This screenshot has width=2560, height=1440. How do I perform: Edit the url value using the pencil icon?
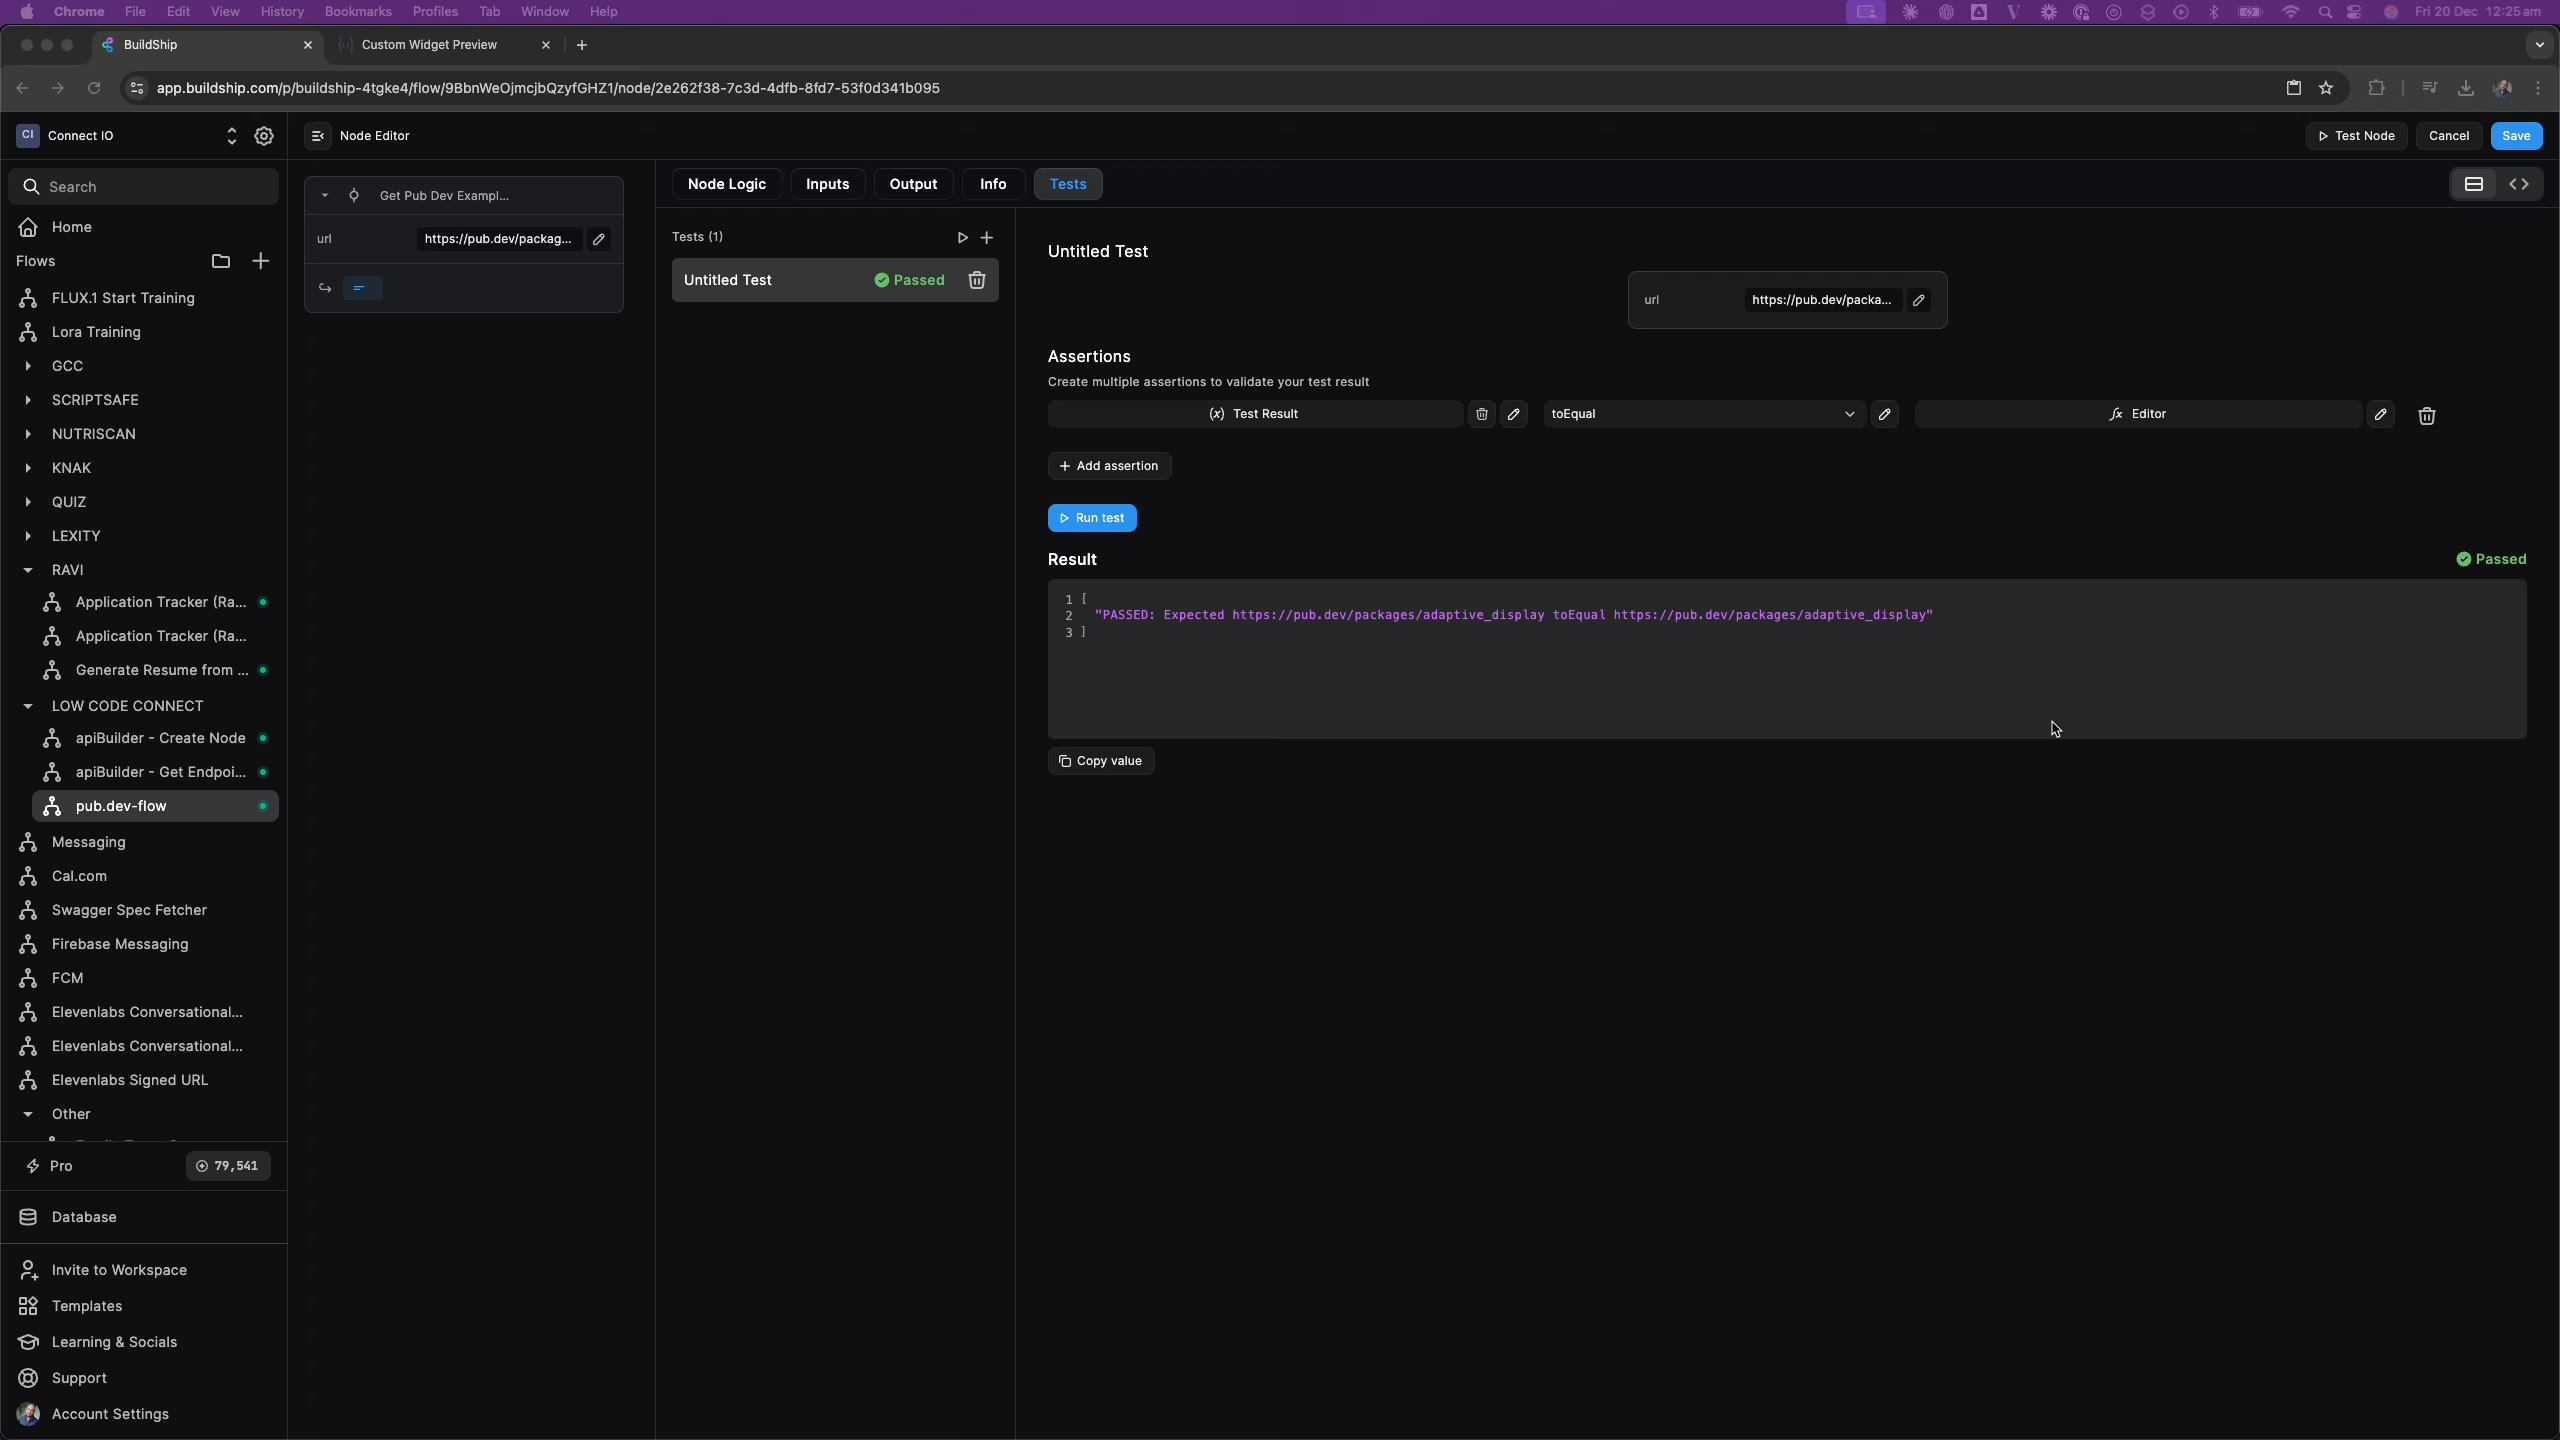pos(1917,299)
